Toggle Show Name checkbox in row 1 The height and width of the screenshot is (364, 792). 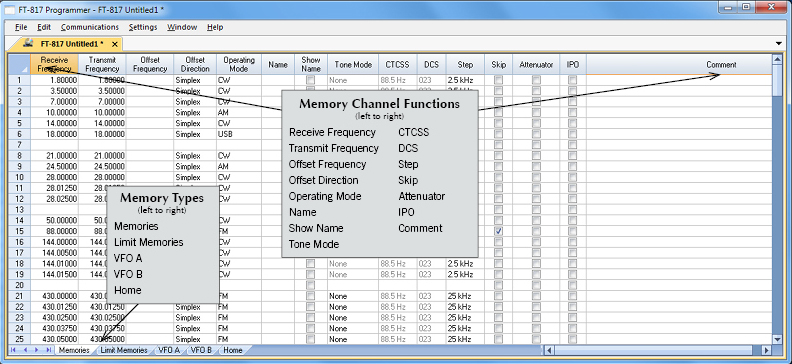coord(311,80)
